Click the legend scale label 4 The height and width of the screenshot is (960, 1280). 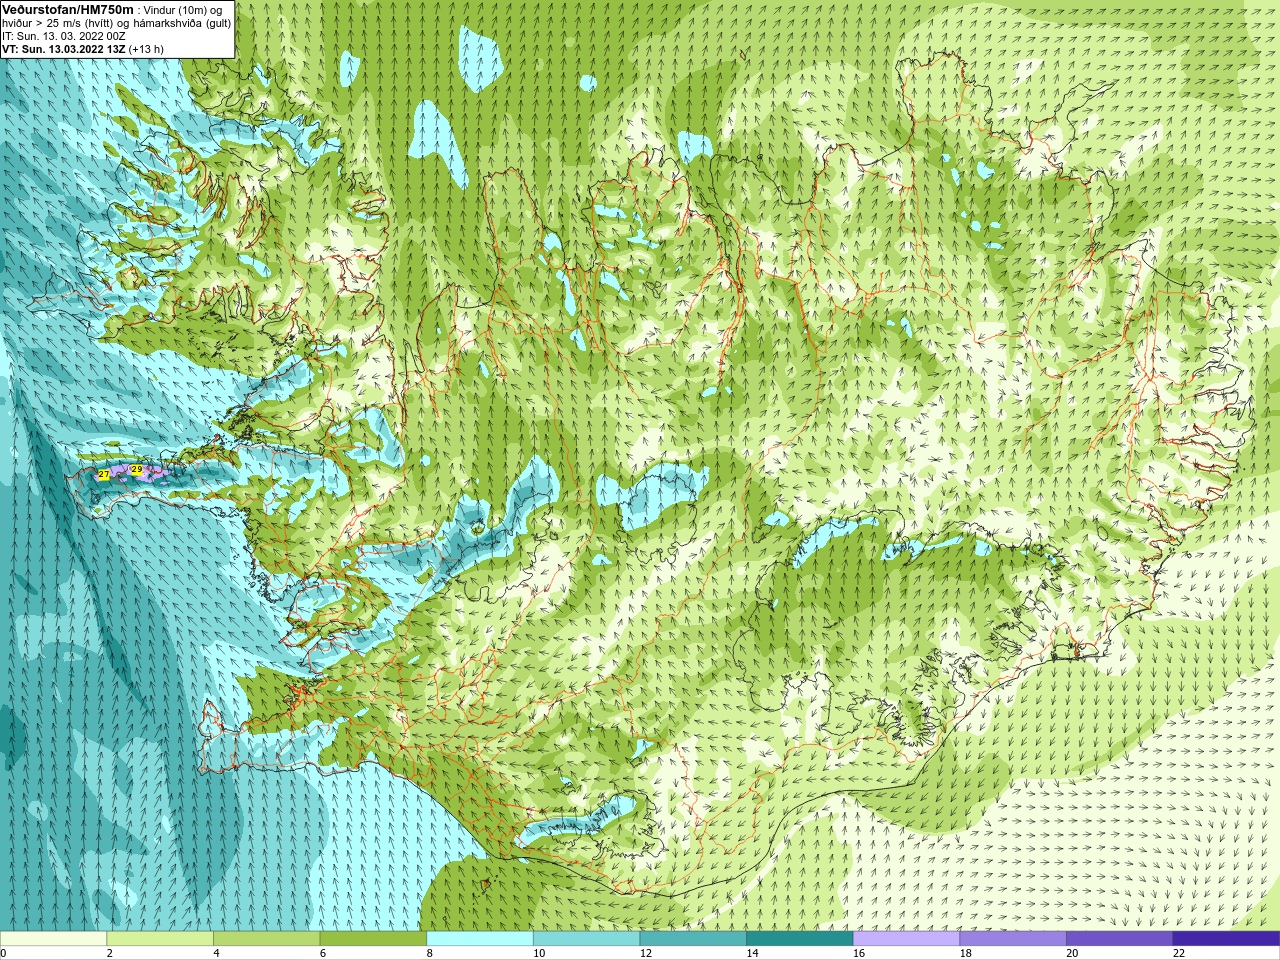tap(216, 953)
